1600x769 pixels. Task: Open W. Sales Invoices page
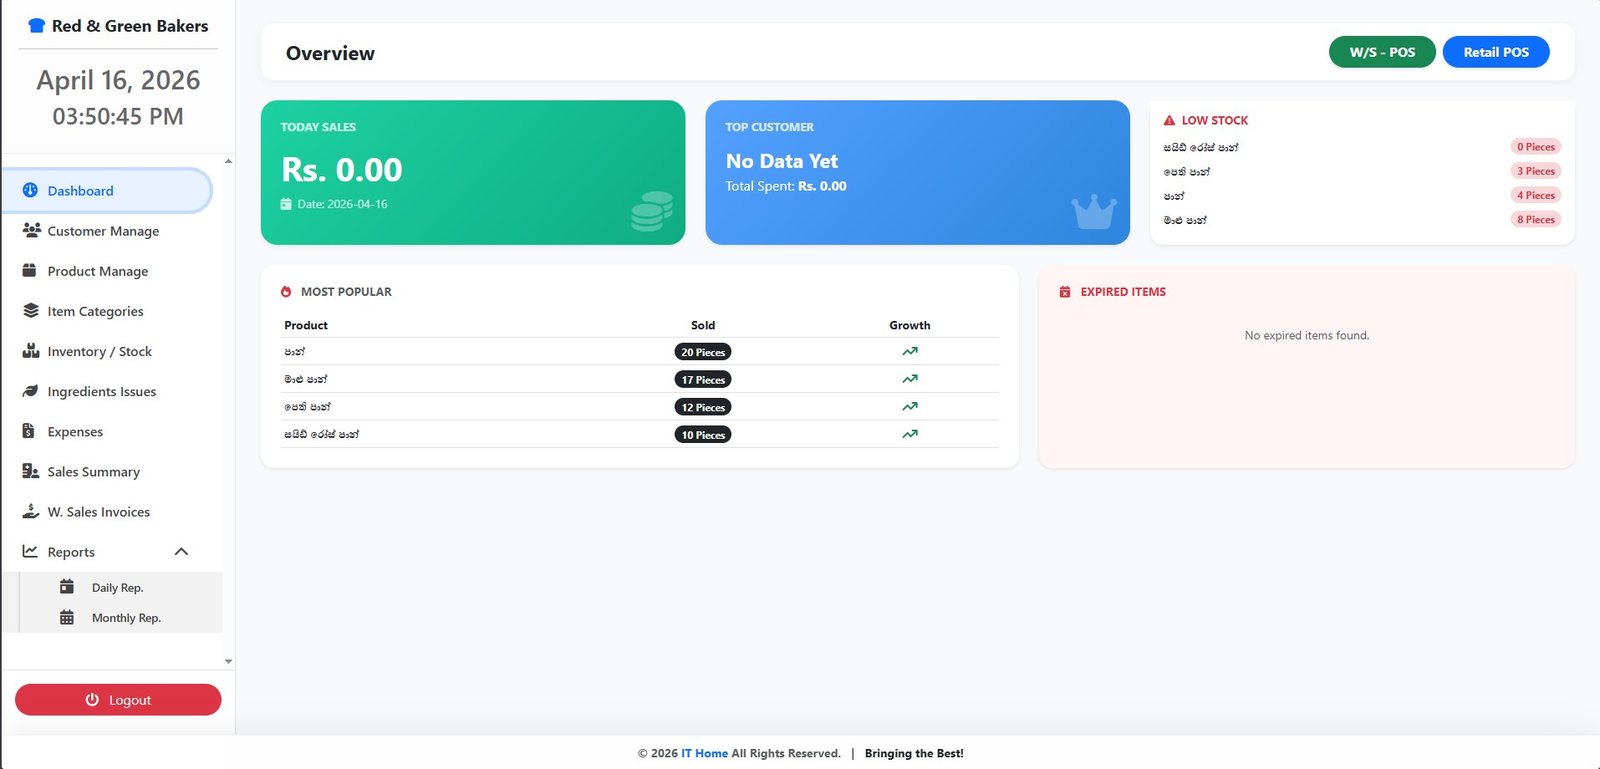(98, 512)
